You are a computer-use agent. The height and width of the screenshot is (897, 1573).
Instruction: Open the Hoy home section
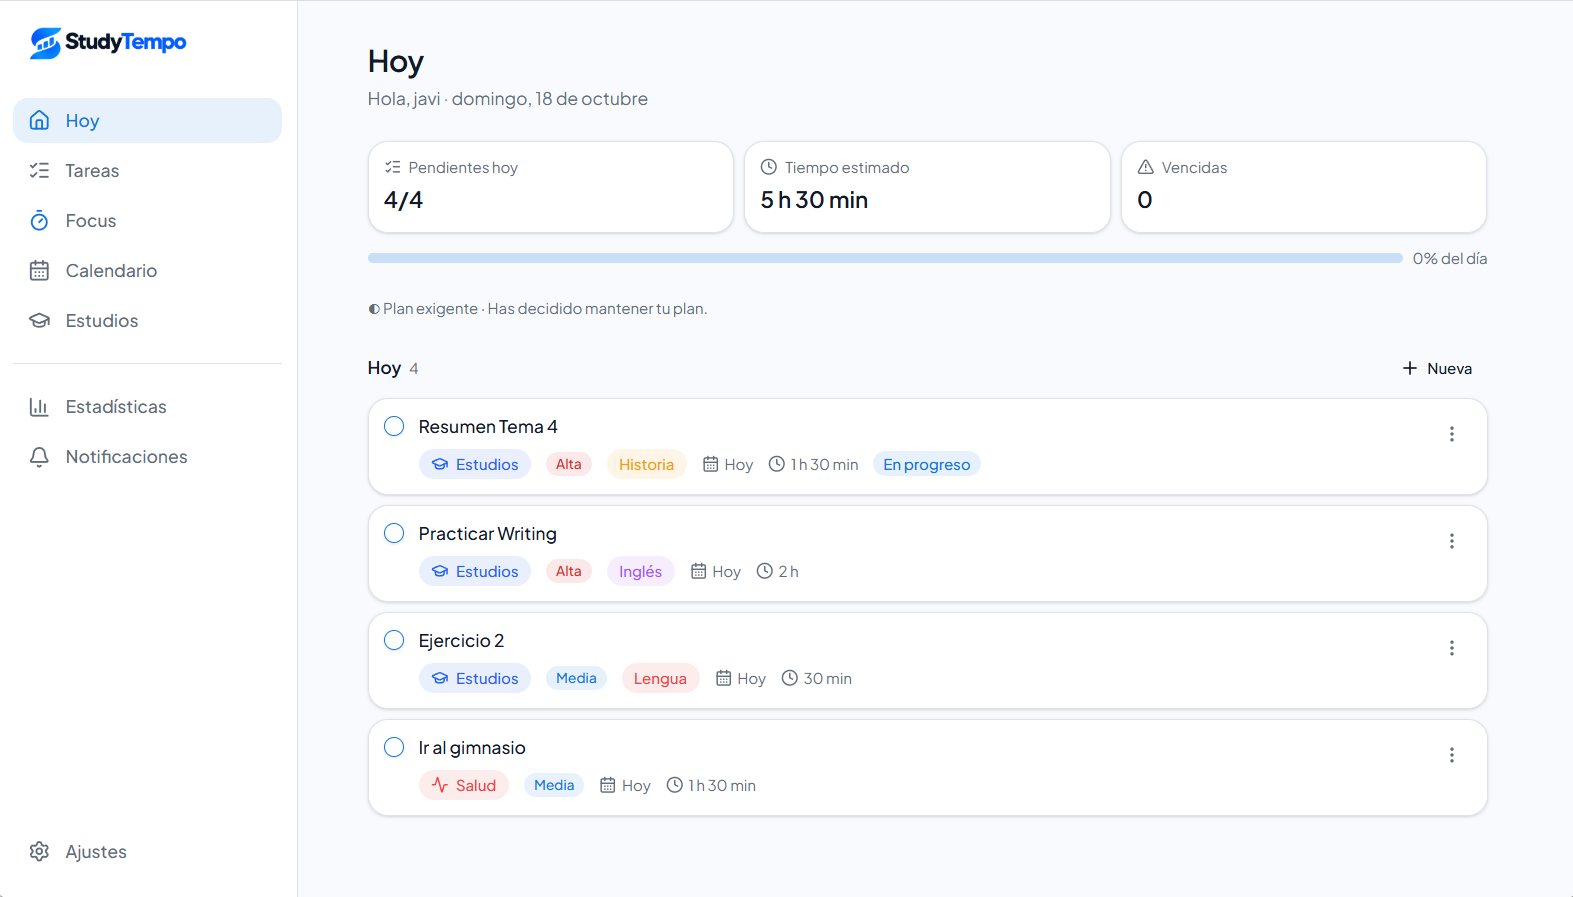(x=147, y=120)
